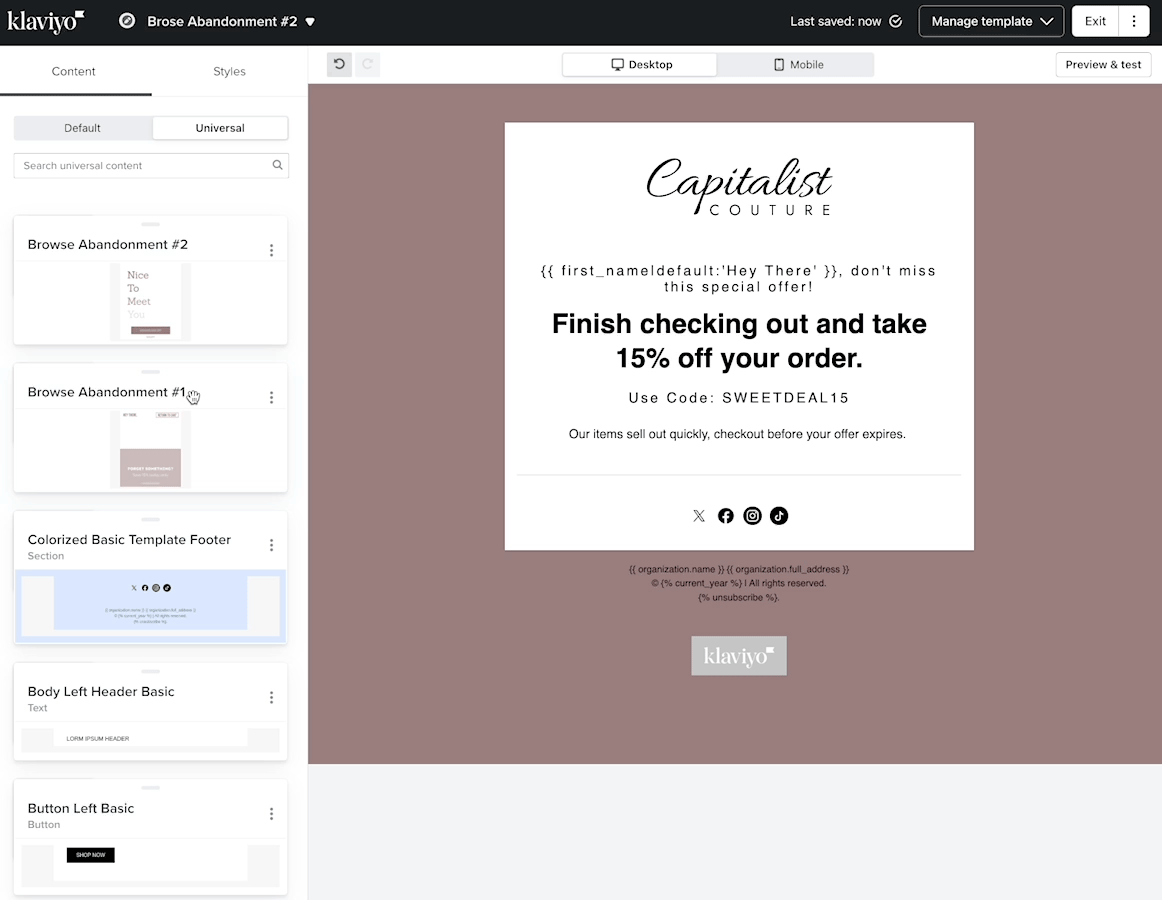Click the Colorized Basic Template Footer title
Viewport: 1162px width, 900px height.
coord(129,540)
